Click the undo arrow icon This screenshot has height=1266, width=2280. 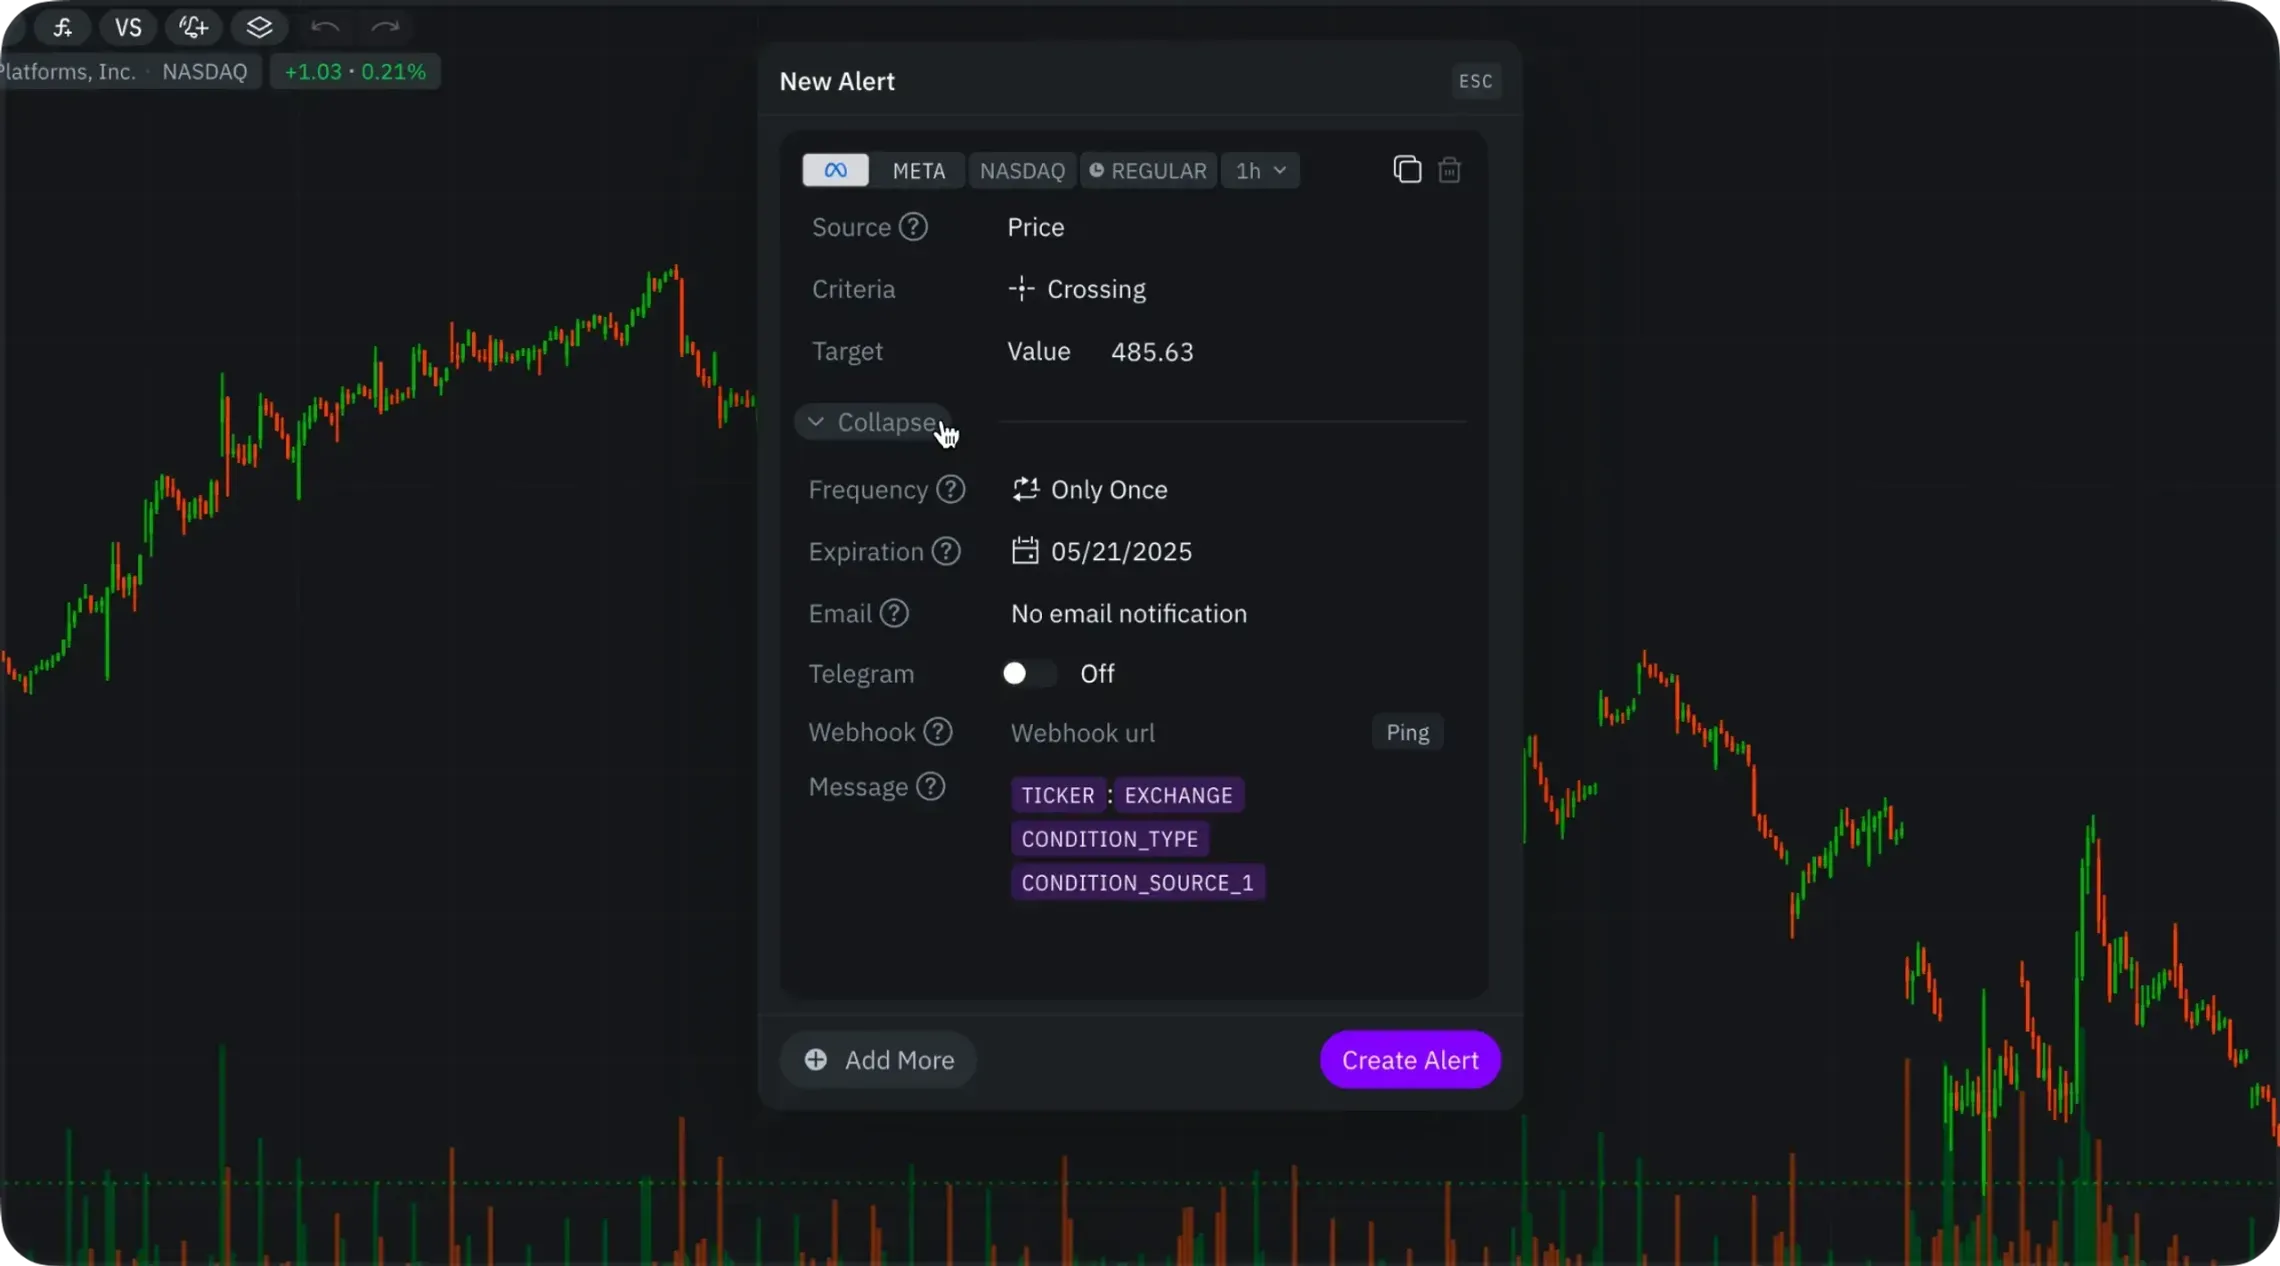click(x=324, y=27)
